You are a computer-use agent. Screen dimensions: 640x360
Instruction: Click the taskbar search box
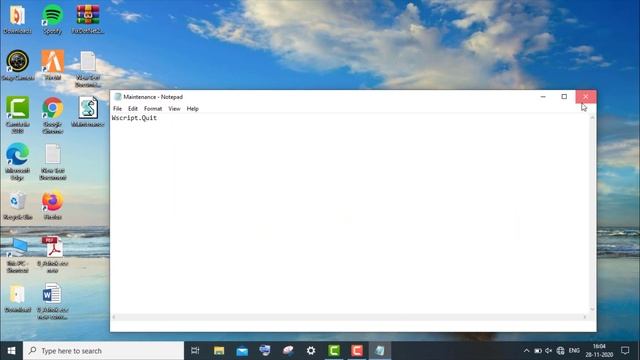point(104,351)
